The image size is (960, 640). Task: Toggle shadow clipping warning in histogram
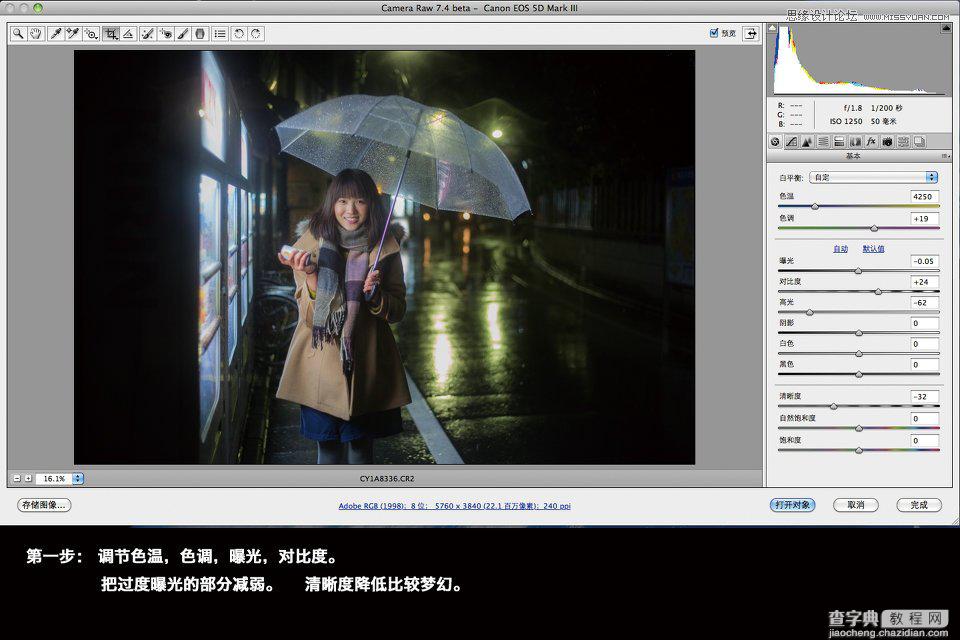pyautogui.click(x=773, y=28)
